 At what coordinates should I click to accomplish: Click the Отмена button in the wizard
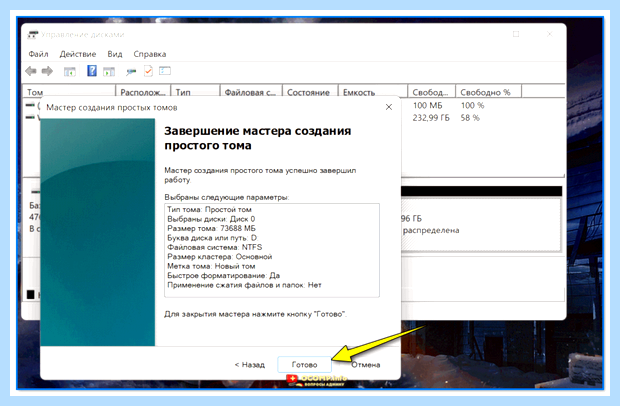point(366,364)
